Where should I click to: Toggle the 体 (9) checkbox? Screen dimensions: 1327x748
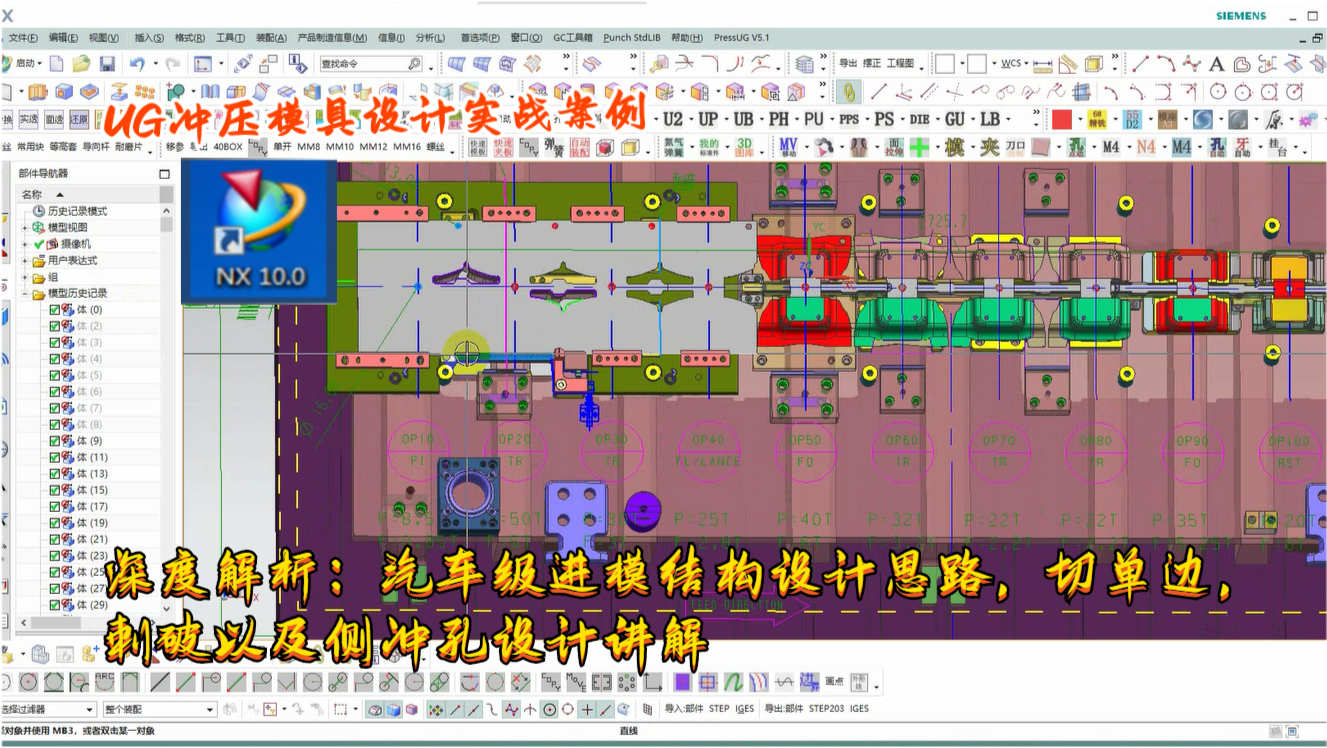[x=55, y=441]
